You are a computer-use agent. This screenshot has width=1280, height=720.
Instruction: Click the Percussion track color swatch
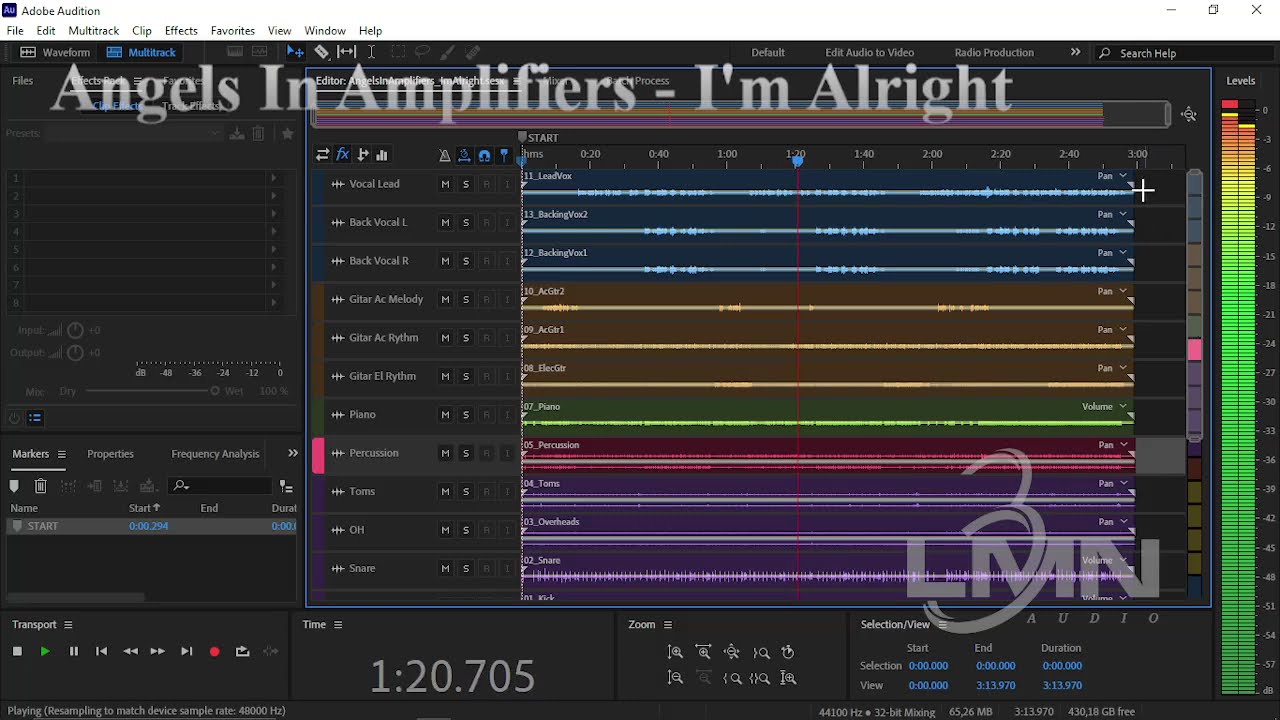pos(318,454)
